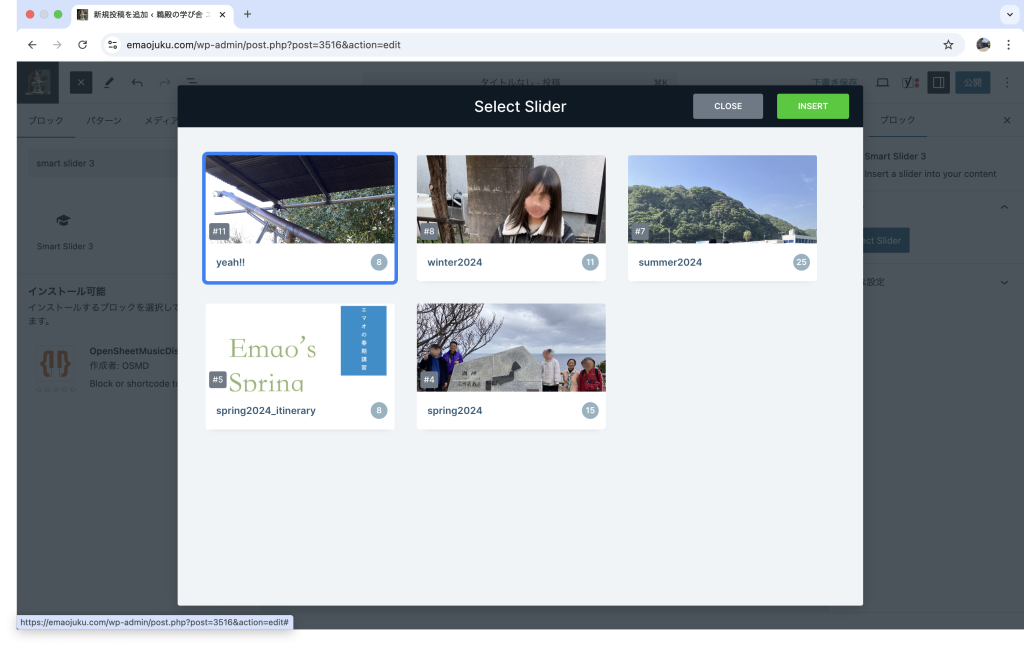Click the pencil tools icon in editor
This screenshot has height=649, width=1024.
[x=109, y=82]
